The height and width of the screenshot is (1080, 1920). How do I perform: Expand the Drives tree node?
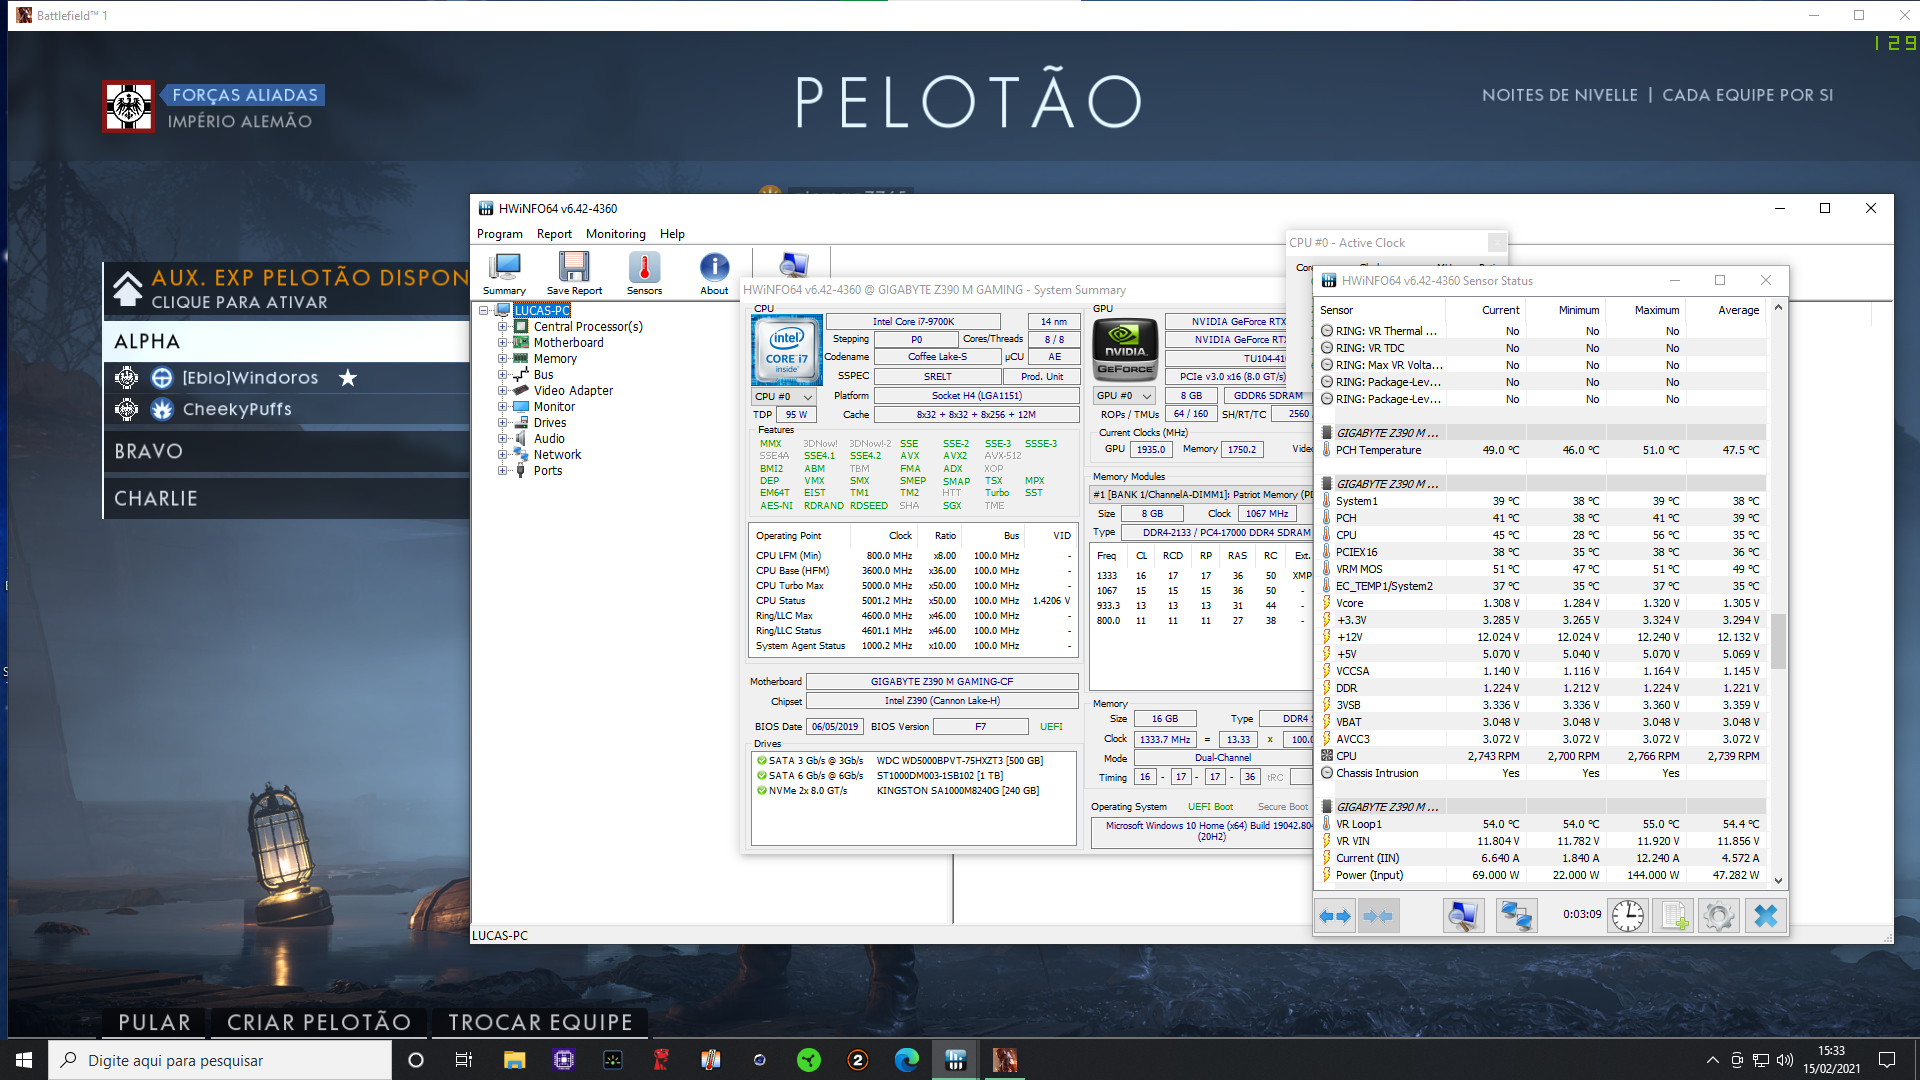(502, 423)
